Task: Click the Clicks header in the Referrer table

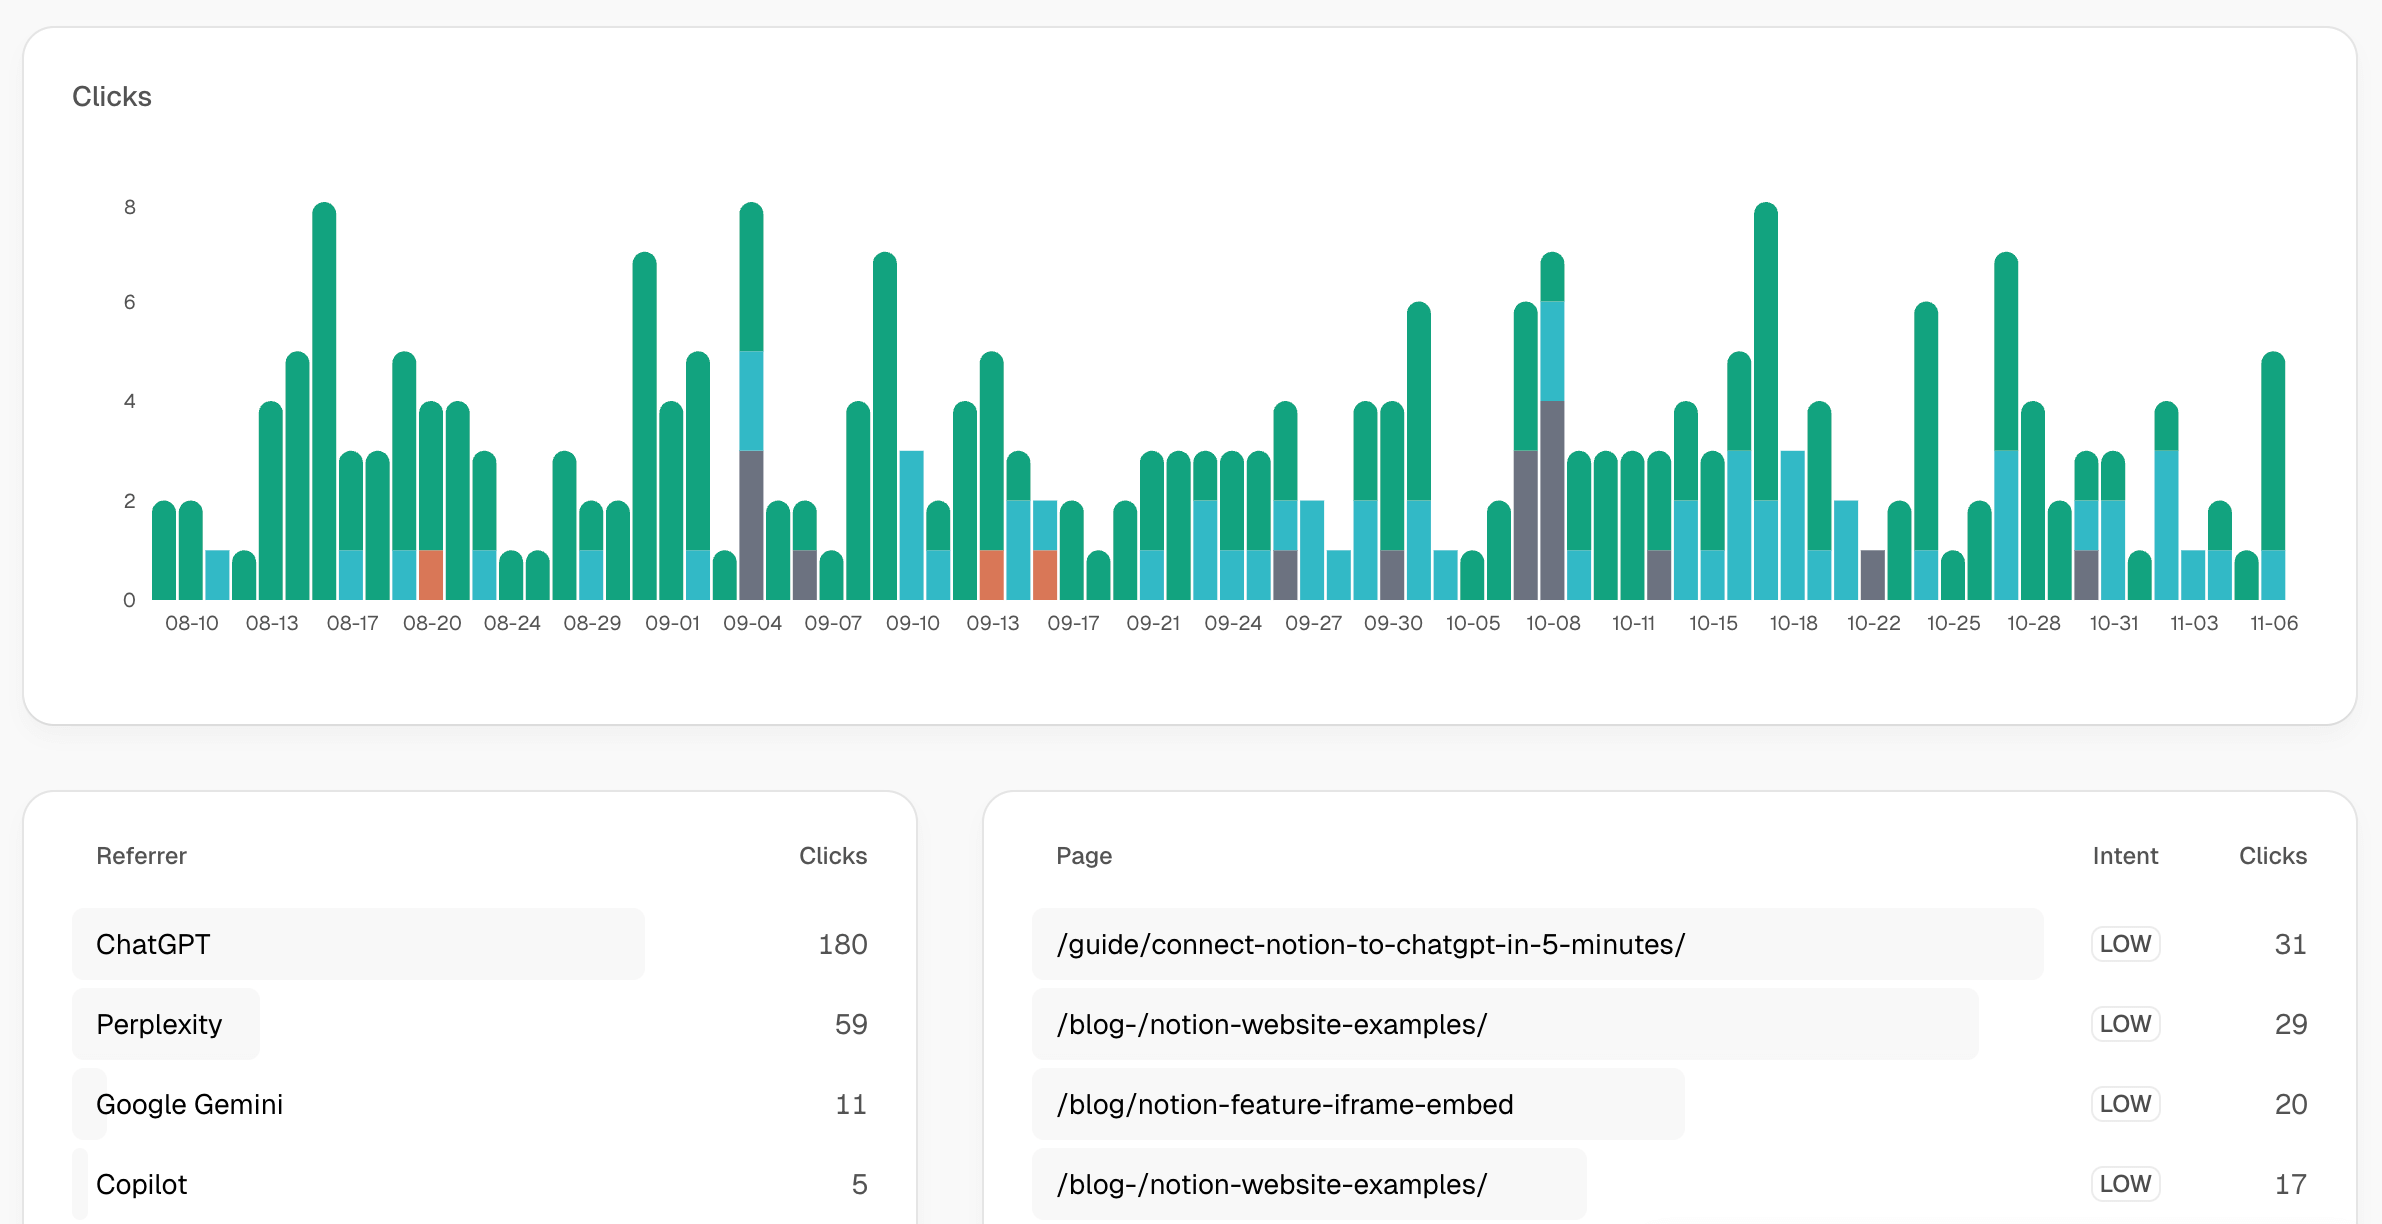Action: (832, 856)
